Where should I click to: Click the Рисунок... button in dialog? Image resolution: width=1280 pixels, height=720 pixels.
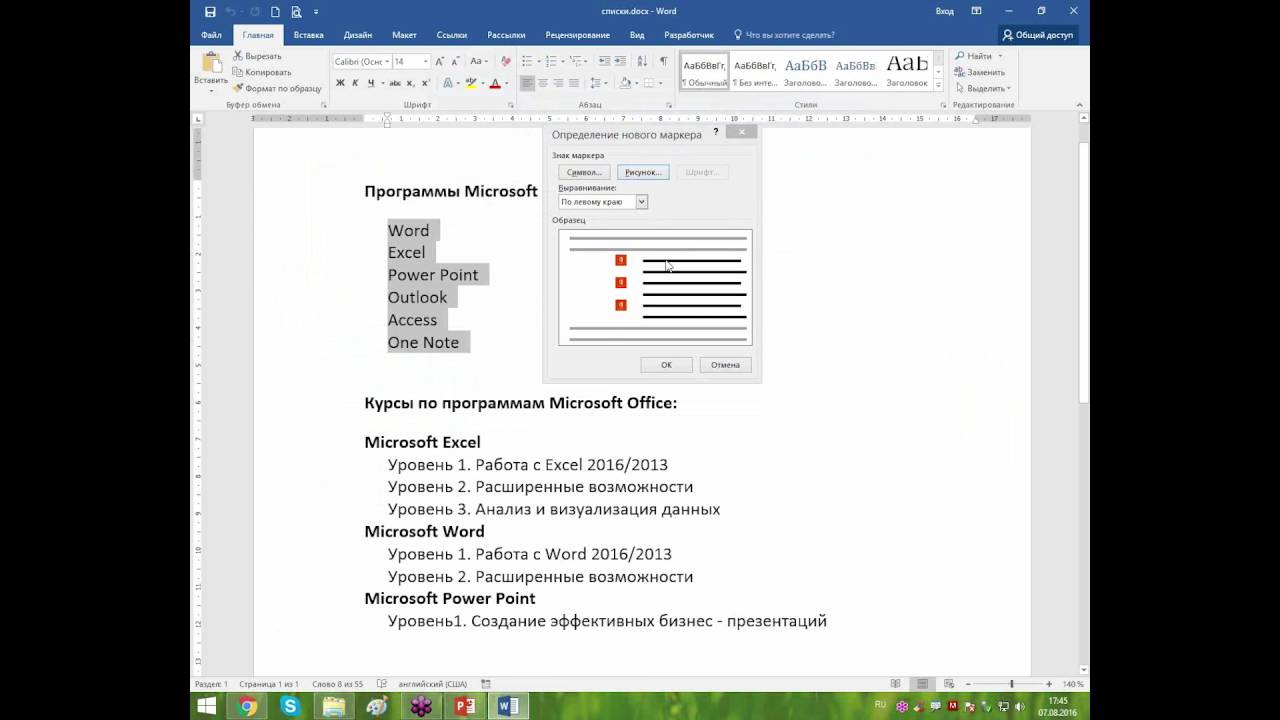[x=643, y=172]
